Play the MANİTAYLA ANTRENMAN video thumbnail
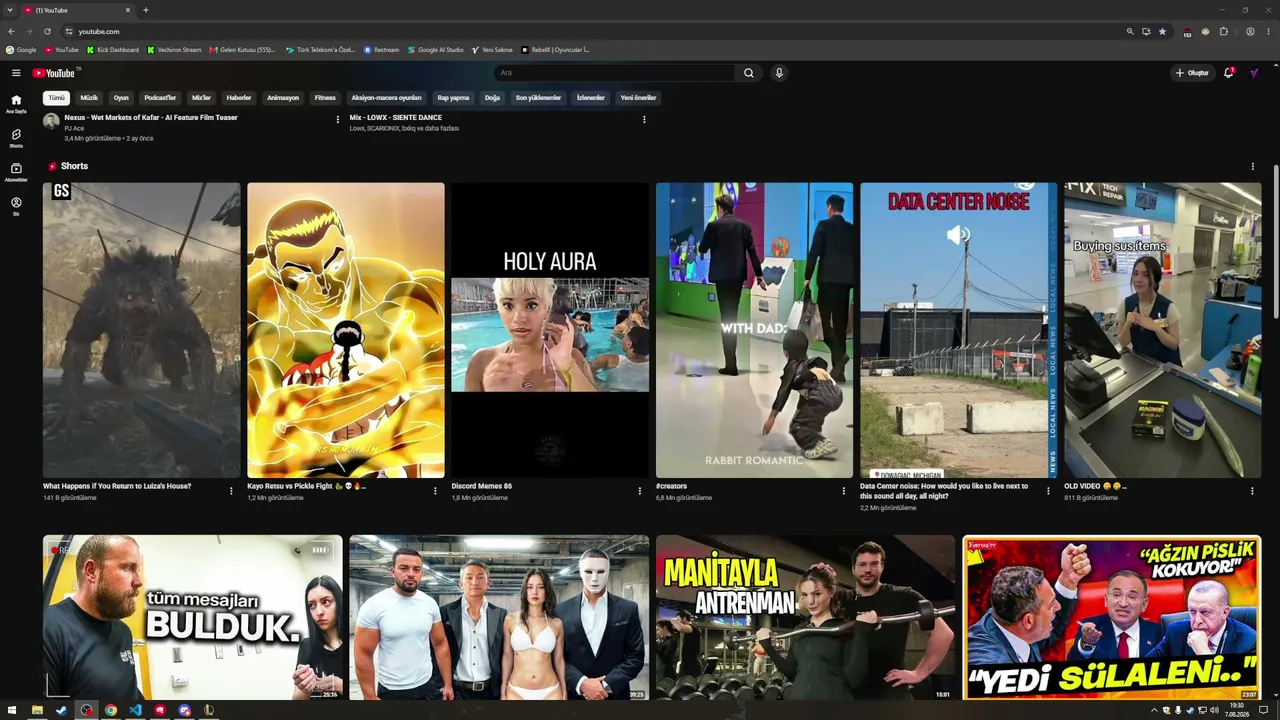Image resolution: width=1280 pixels, height=720 pixels. 805,618
